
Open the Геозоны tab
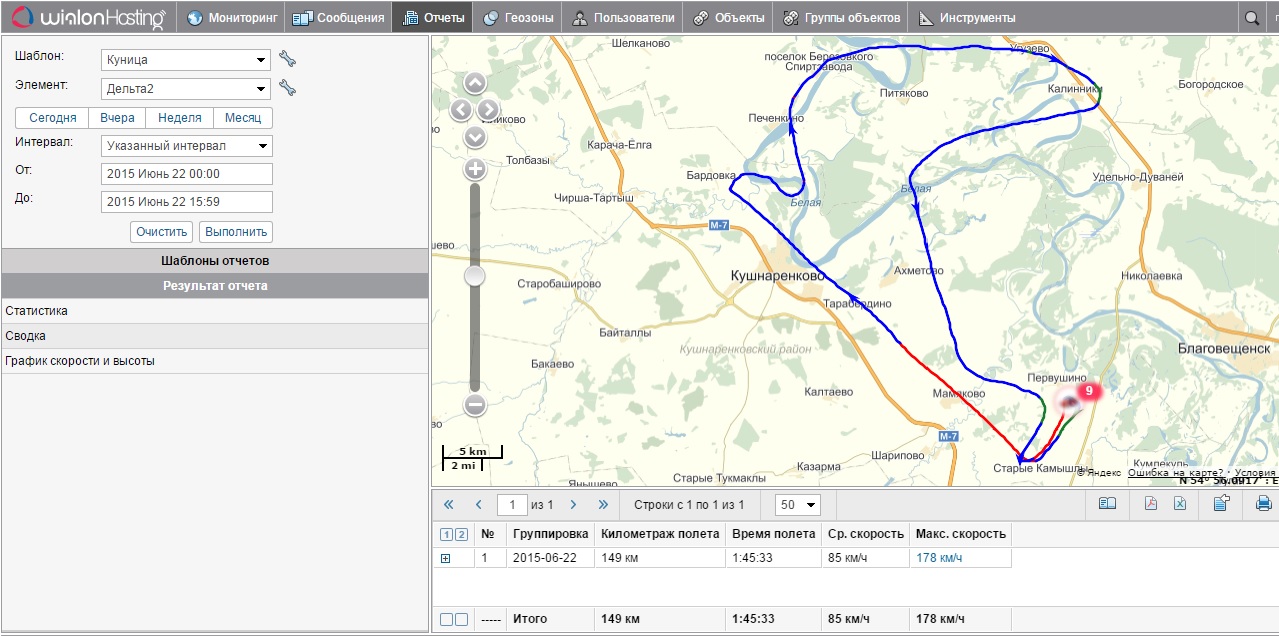(x=517, y=18)
